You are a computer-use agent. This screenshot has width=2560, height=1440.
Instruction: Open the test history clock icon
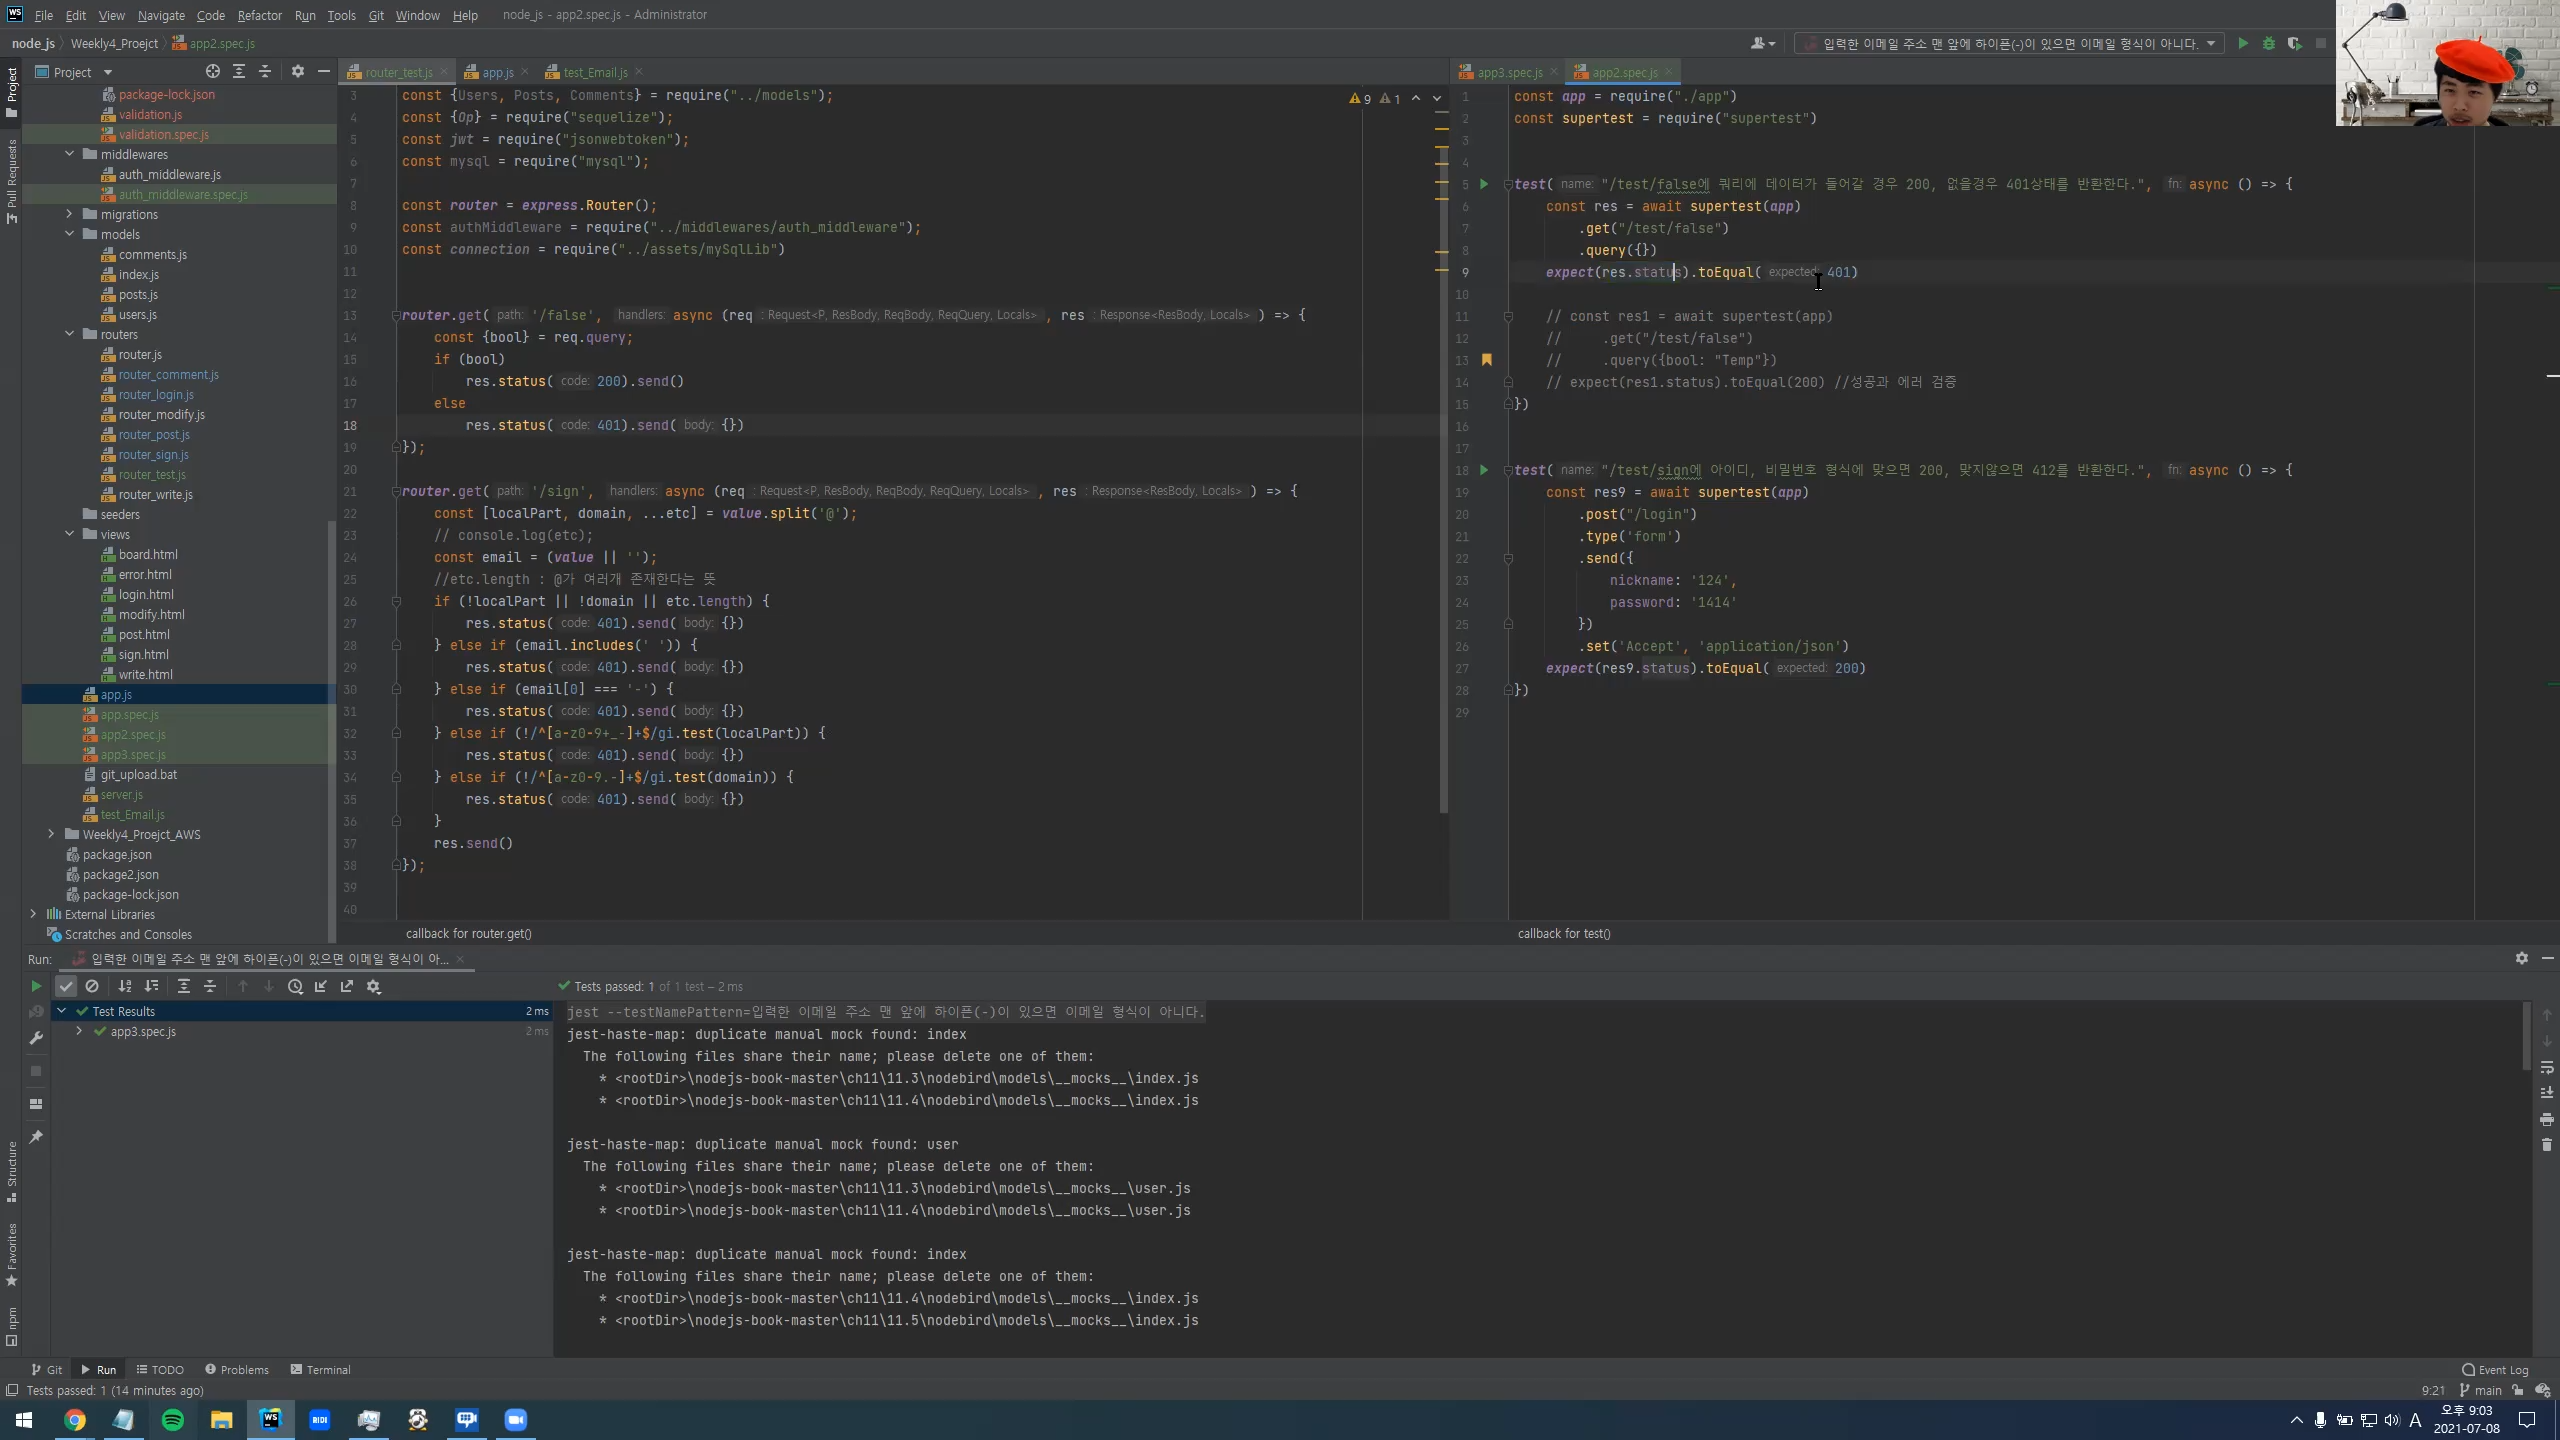click(295, 986)
